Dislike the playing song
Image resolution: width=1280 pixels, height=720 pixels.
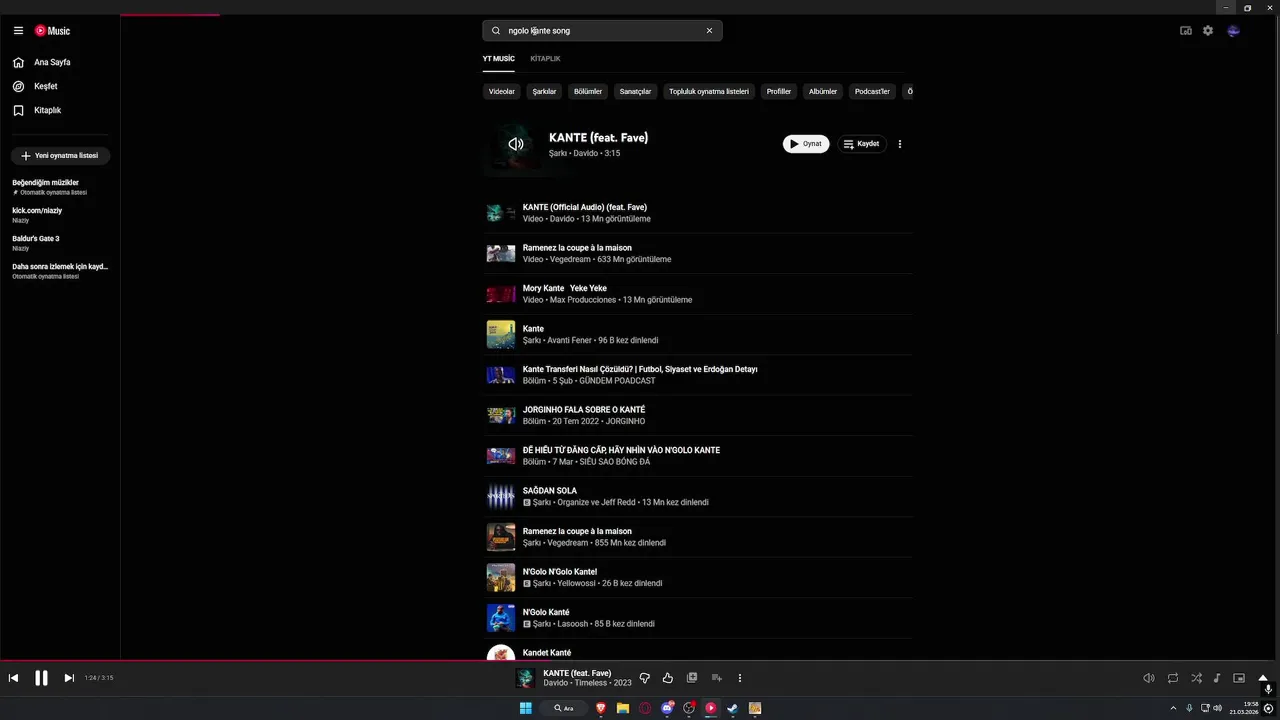pos(644,678)
